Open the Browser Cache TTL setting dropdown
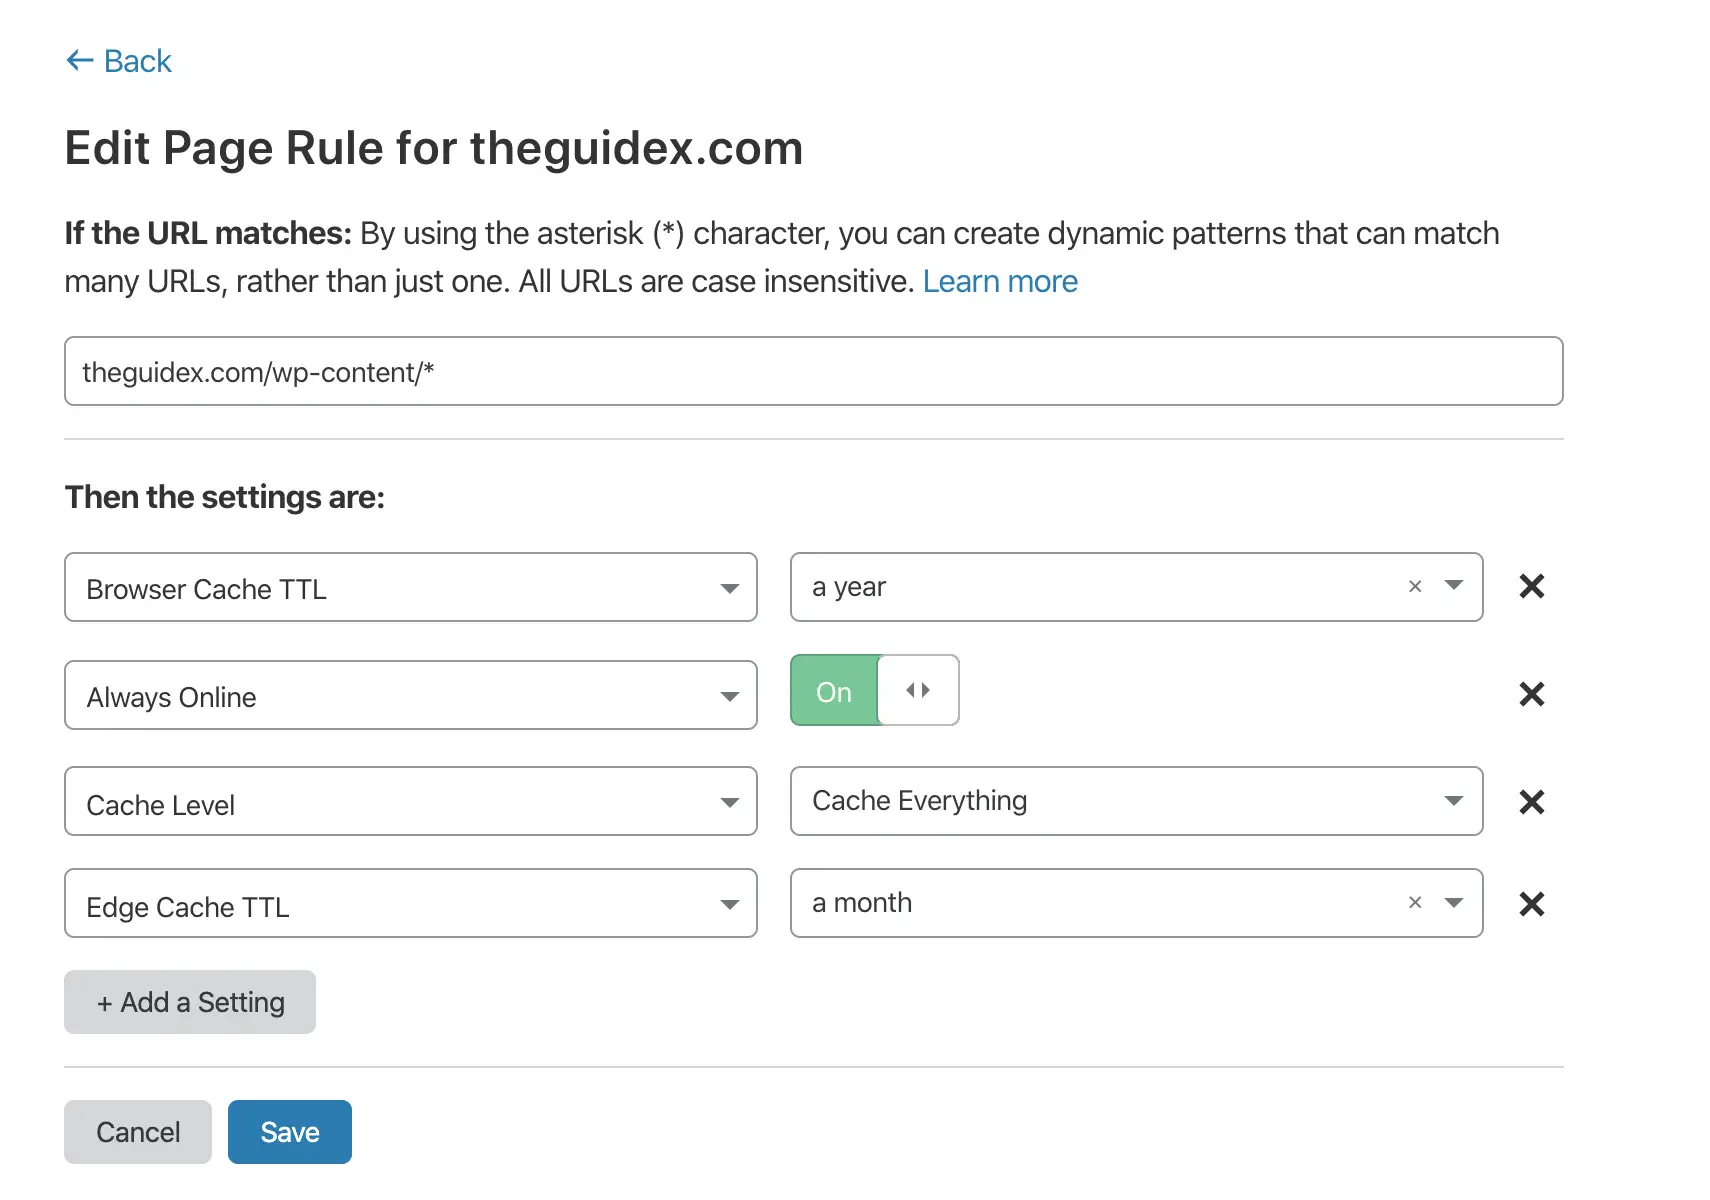This screenshot has height=1200, width=1710. 730,589
